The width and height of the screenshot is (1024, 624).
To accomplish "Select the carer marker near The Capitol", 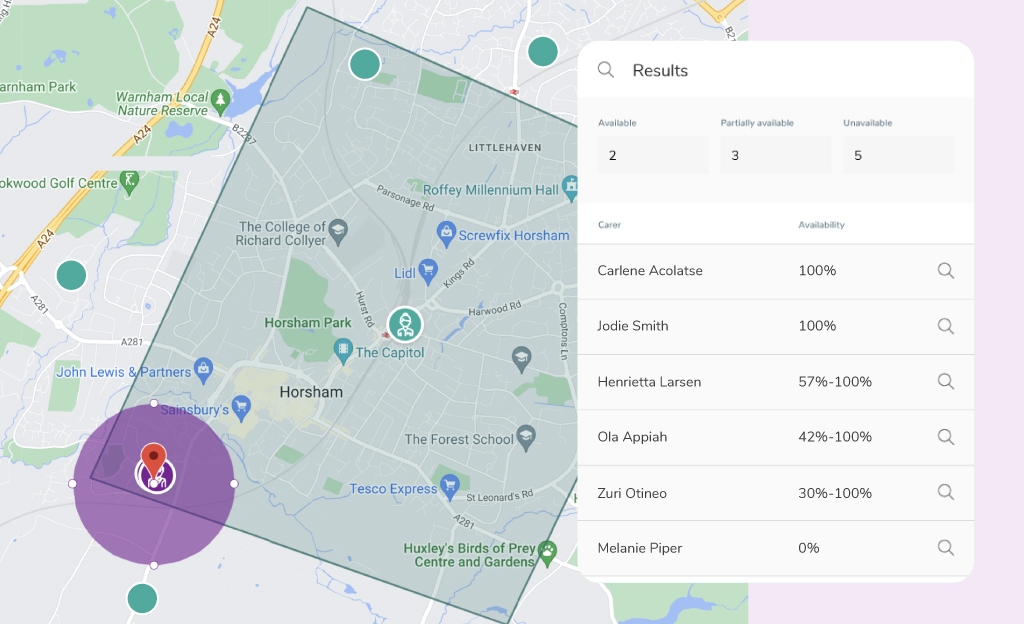I will click(405, 324).
